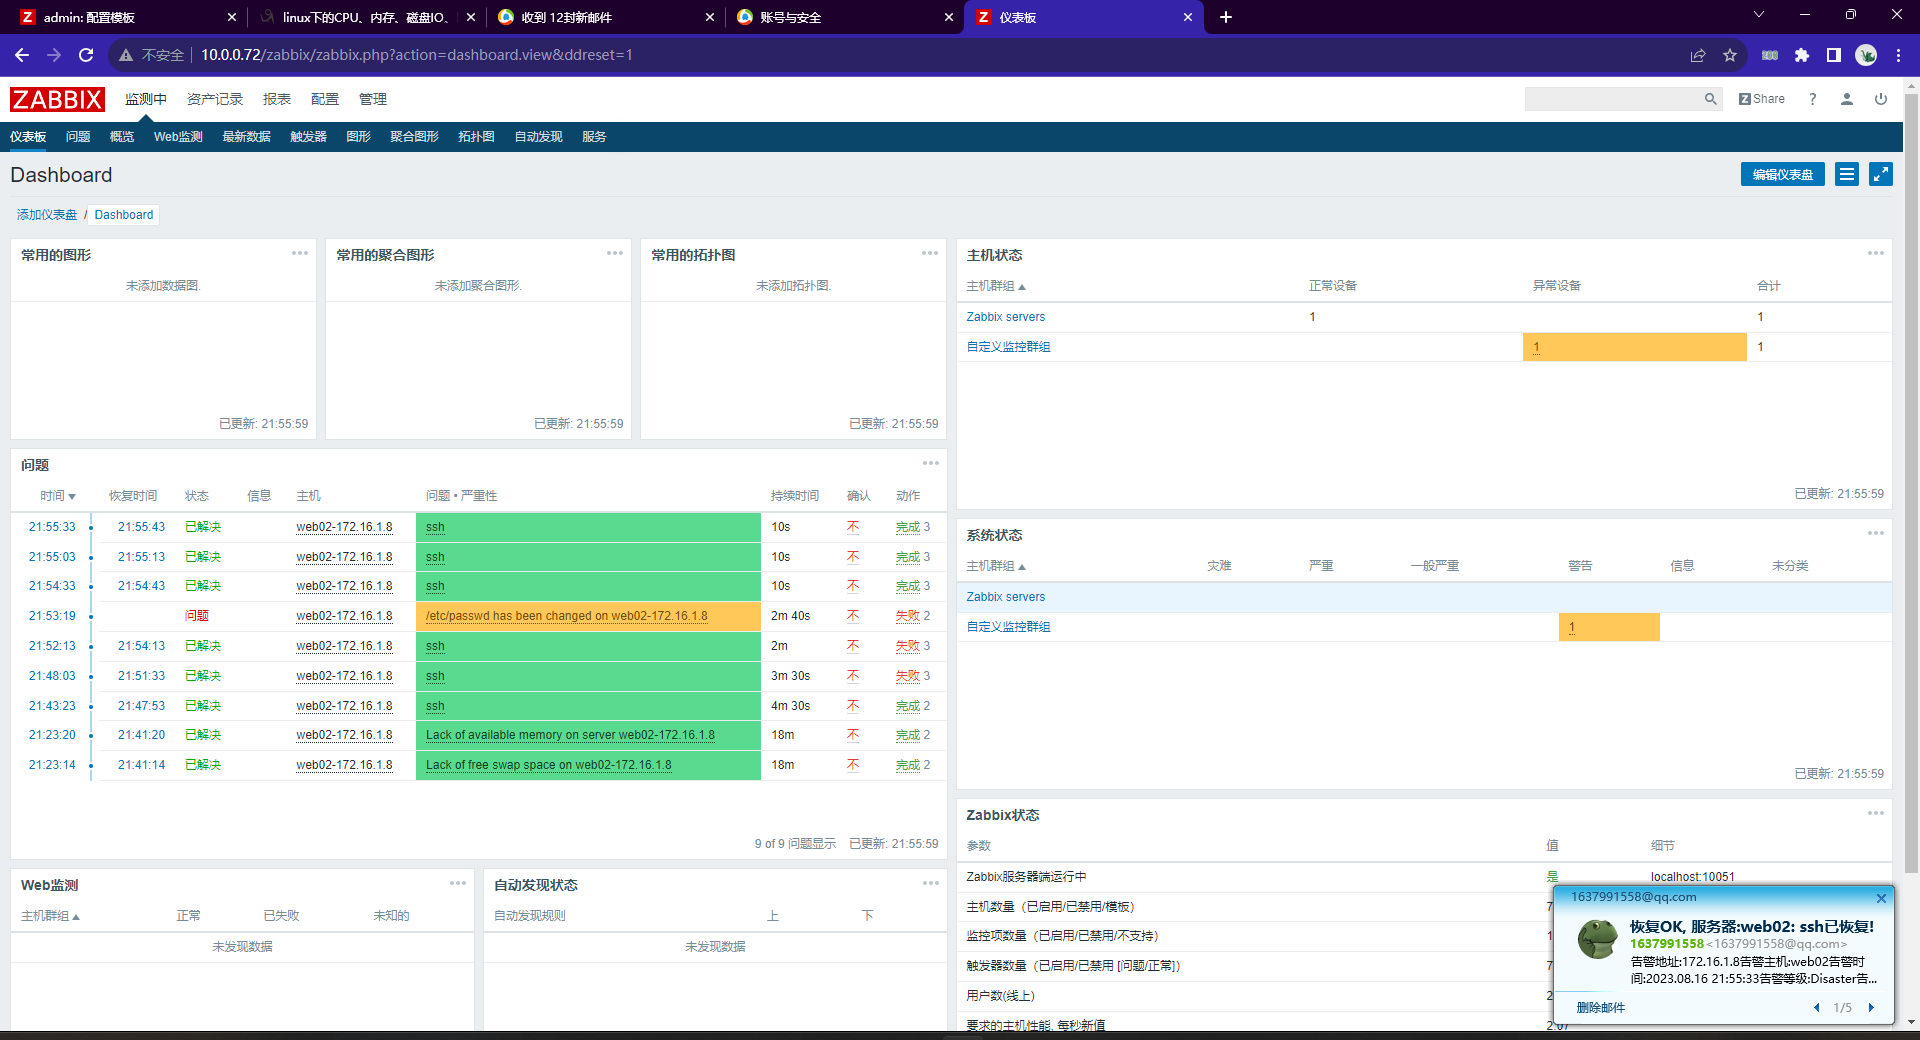1920x1040 pixels.
Task: Open the 监测中 main menu
Action: pos(146,99)
